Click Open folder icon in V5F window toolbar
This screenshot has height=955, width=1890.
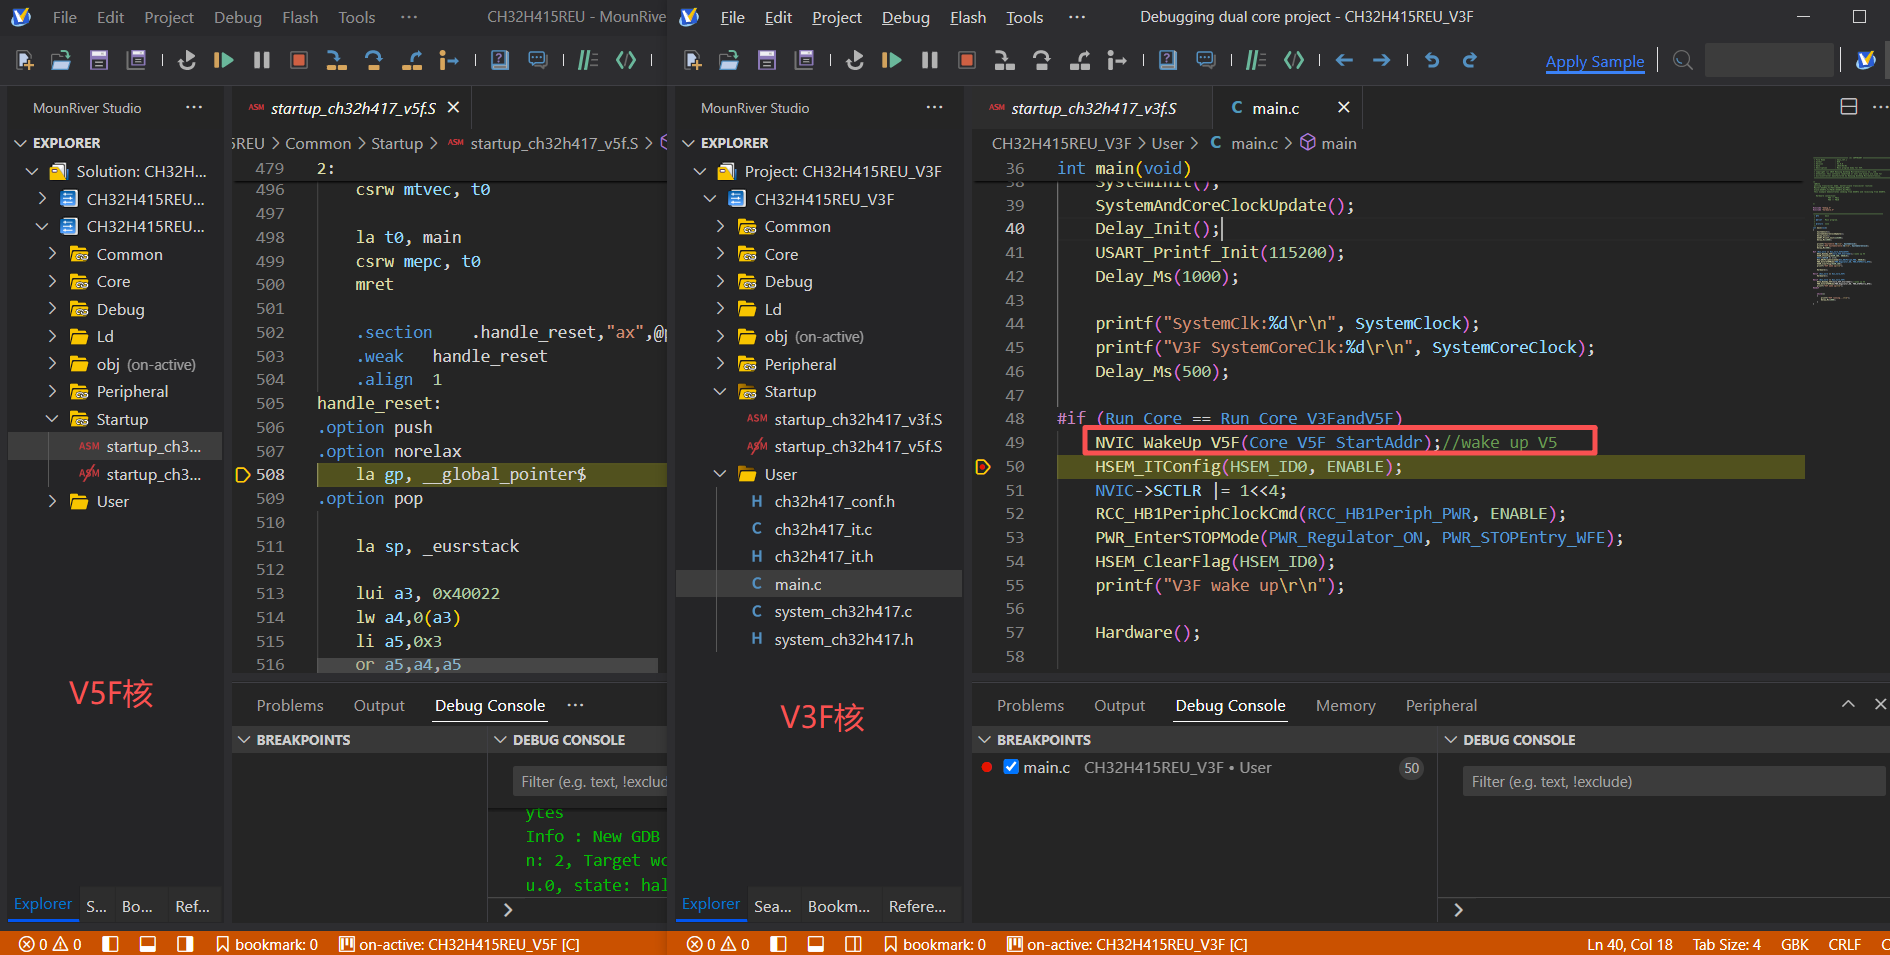[x=61, y=60]
